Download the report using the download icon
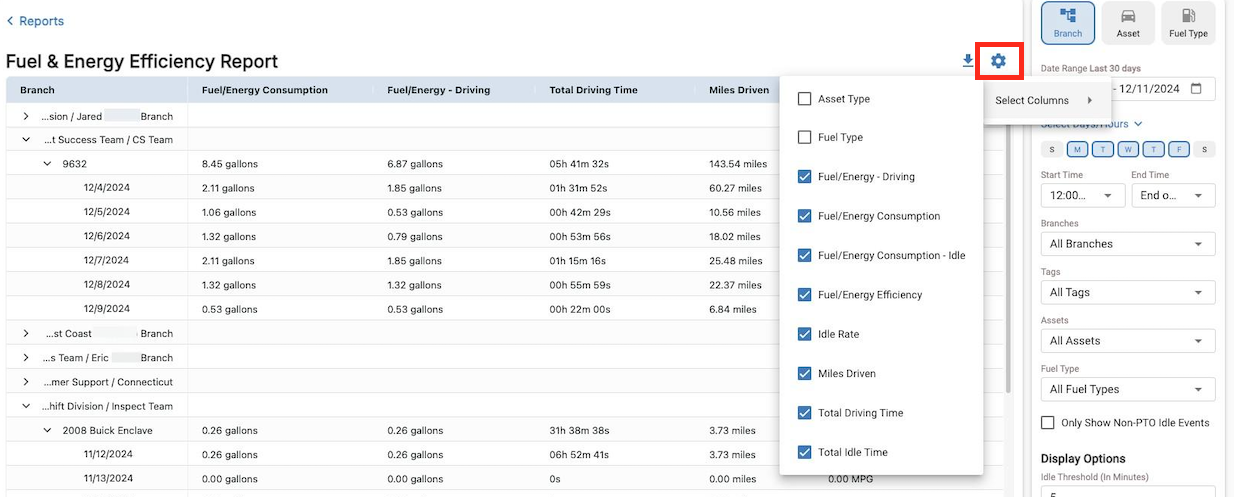The width and height of the screenshot is (1234, 497). coord(968,61)
